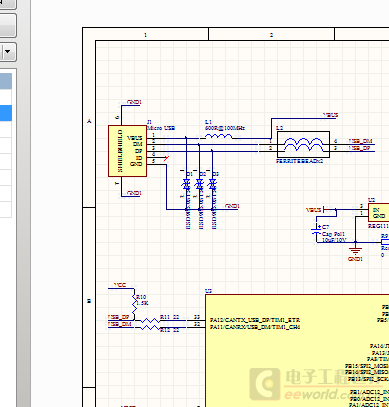The image size is (389, 407).
Task: Select the highlighted blue row in left list
Action: click(x=6, y=113)
